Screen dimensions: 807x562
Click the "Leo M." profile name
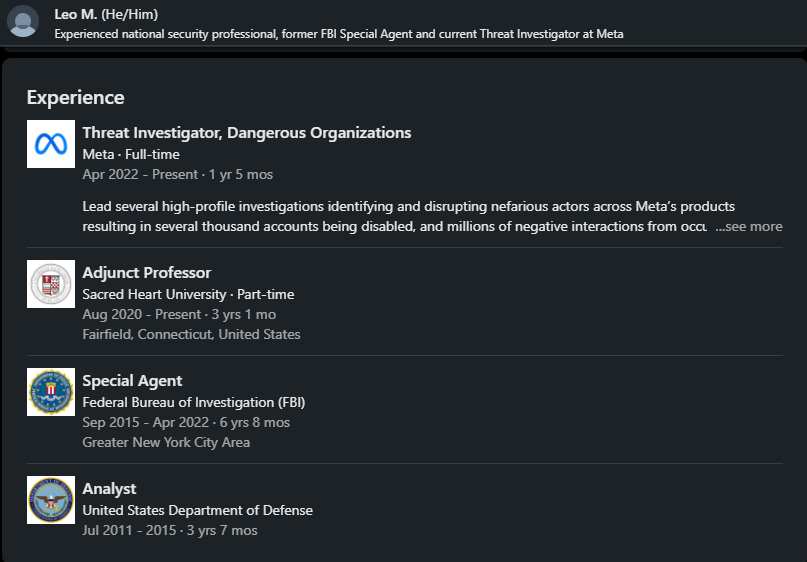click(x=76, y=14)
